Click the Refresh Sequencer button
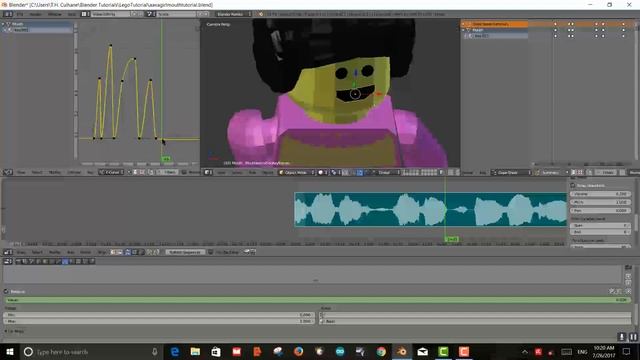 tap(185, 252)
